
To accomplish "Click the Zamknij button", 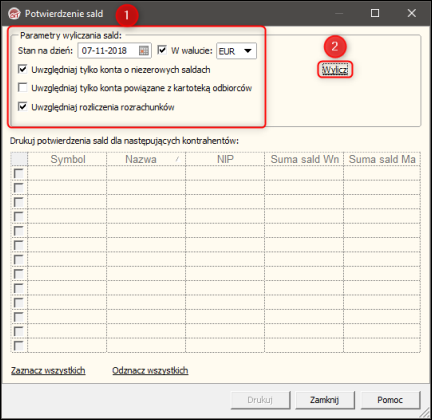I will pos(325,400).
